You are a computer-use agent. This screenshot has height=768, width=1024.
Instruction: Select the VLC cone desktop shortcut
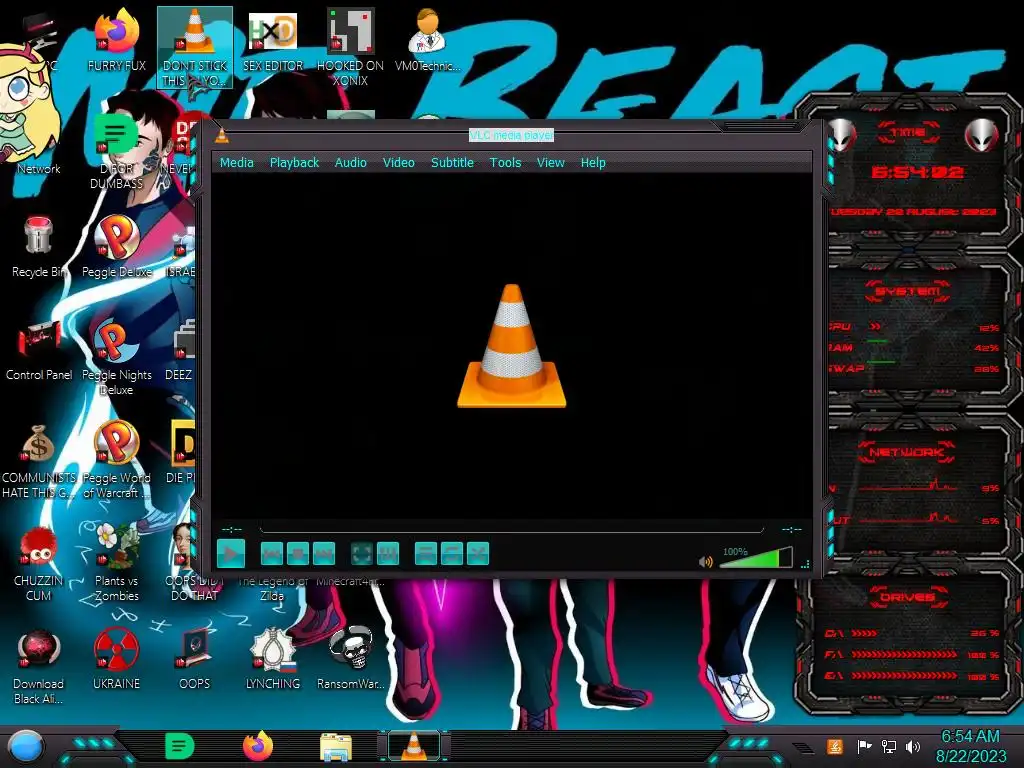[x=195, y=48]
